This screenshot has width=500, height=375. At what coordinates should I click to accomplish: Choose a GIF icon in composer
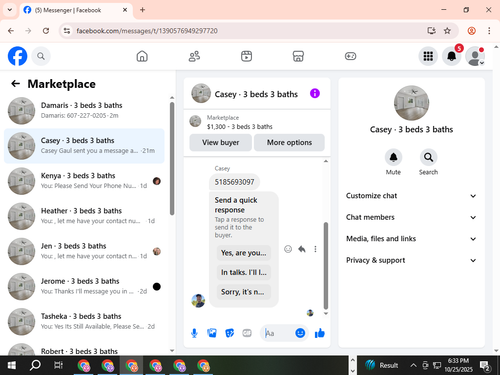coord(247,333)
